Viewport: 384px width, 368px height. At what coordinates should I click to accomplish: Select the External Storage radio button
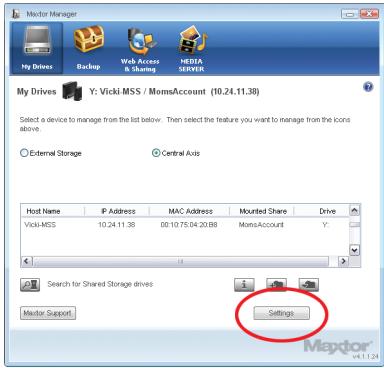point(24,153)
